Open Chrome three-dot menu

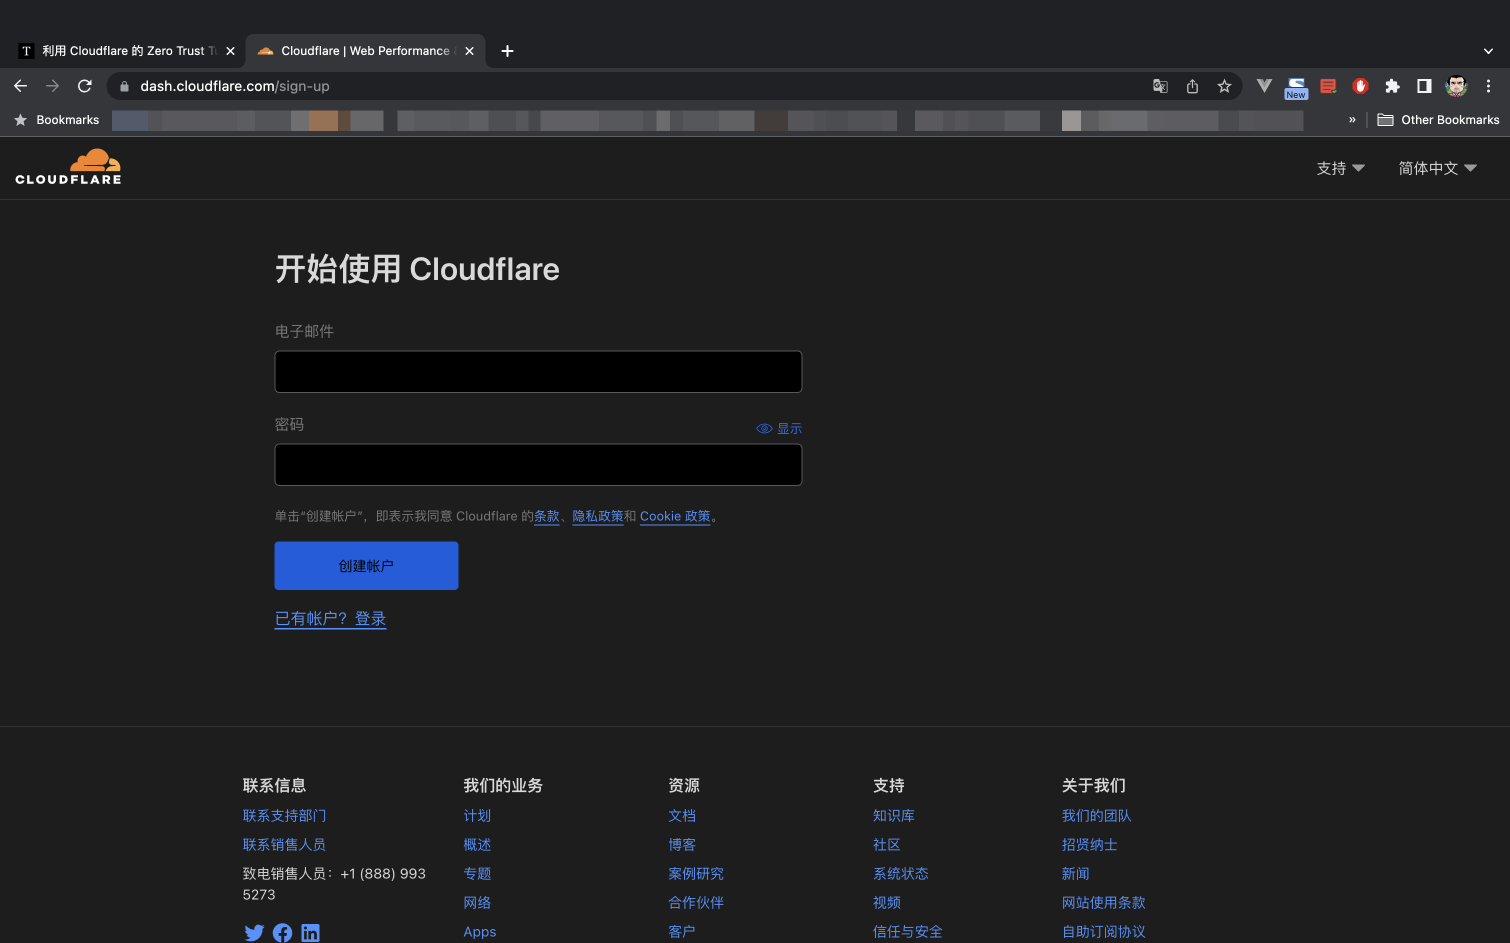(x=1488, y=86)
